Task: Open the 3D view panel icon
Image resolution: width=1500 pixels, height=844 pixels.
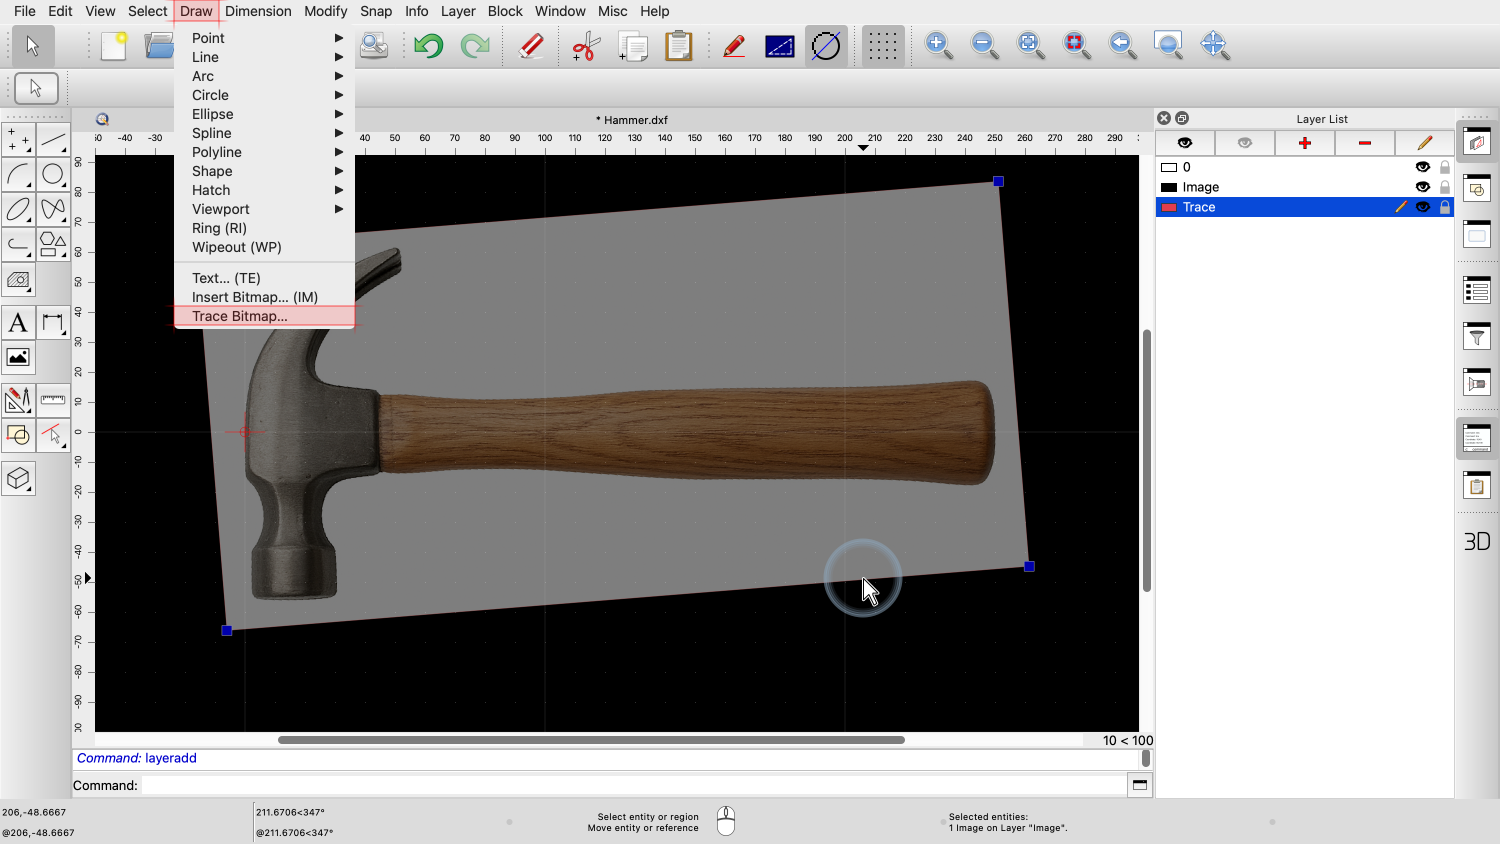Action: 1476,541
